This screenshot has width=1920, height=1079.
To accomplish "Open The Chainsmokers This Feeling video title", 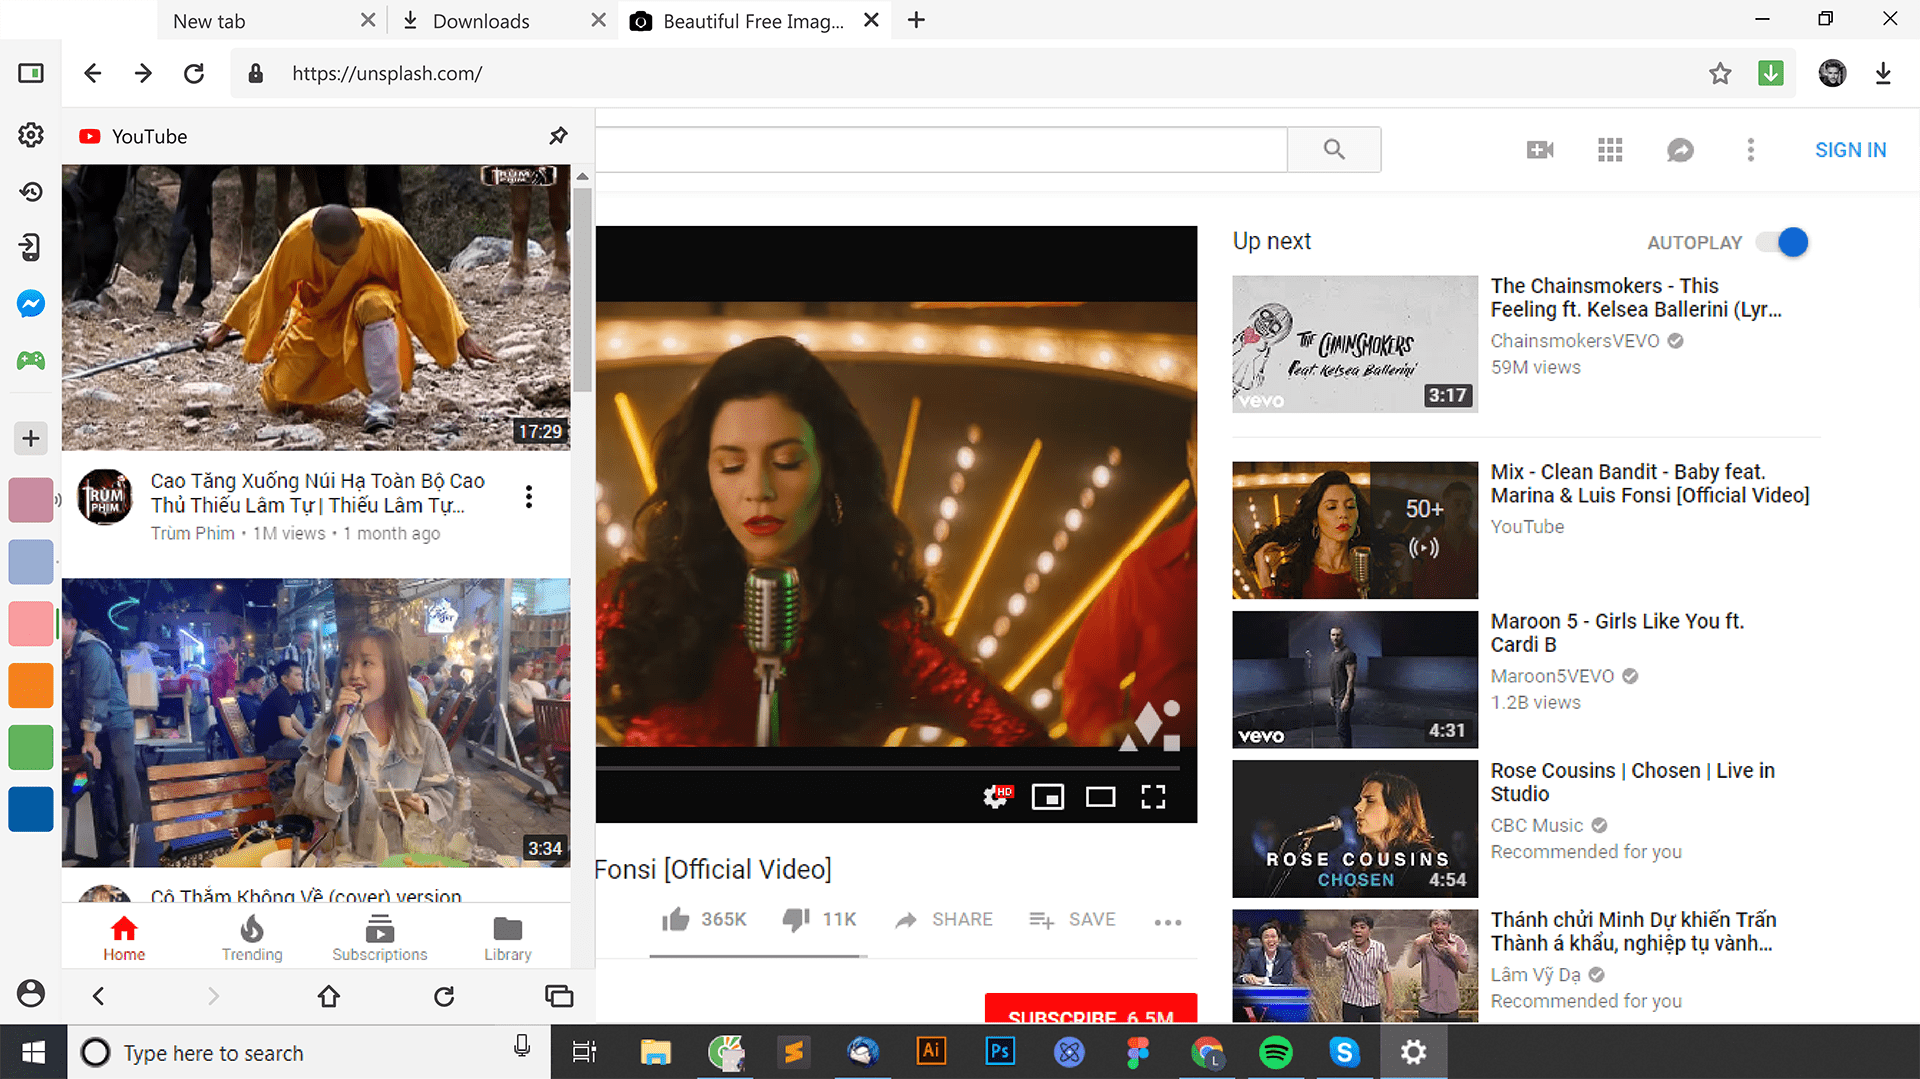I will coord(1636,298).
